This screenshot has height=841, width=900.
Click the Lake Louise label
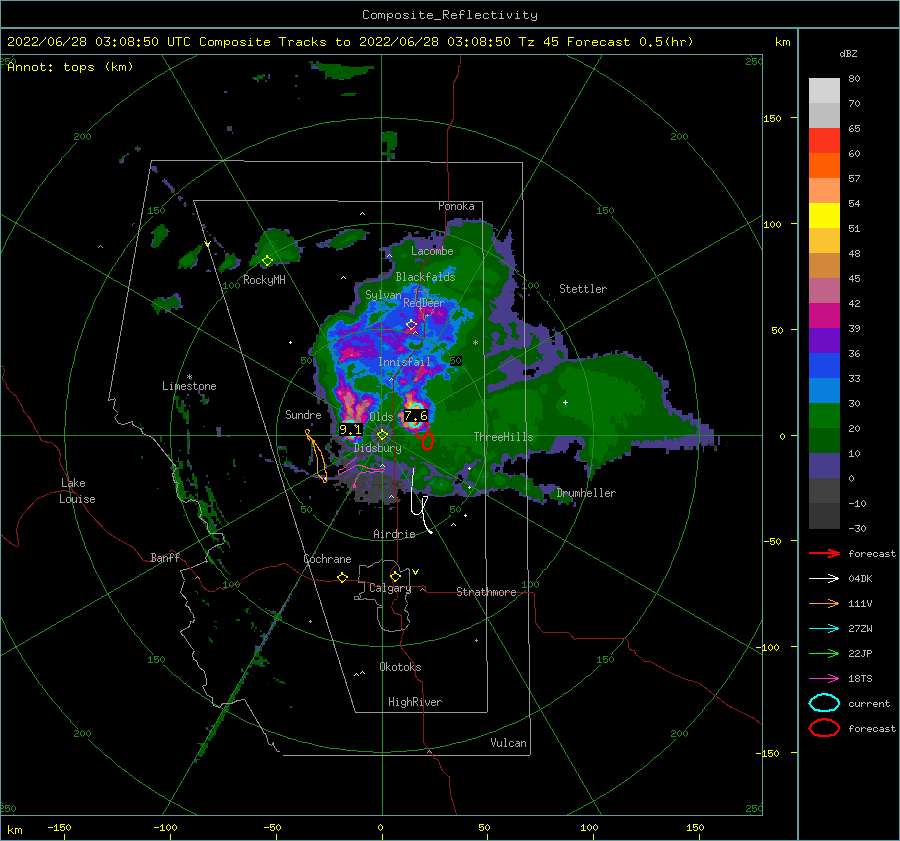[x=78, y=491]
